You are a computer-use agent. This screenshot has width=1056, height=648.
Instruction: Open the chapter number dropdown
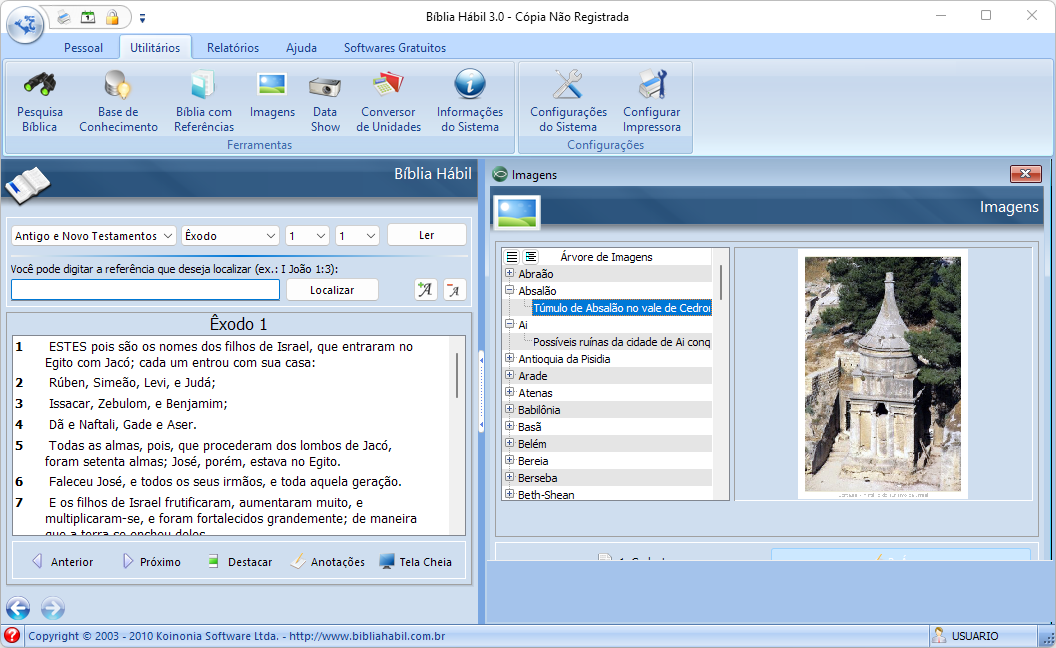tap(307, 236)
